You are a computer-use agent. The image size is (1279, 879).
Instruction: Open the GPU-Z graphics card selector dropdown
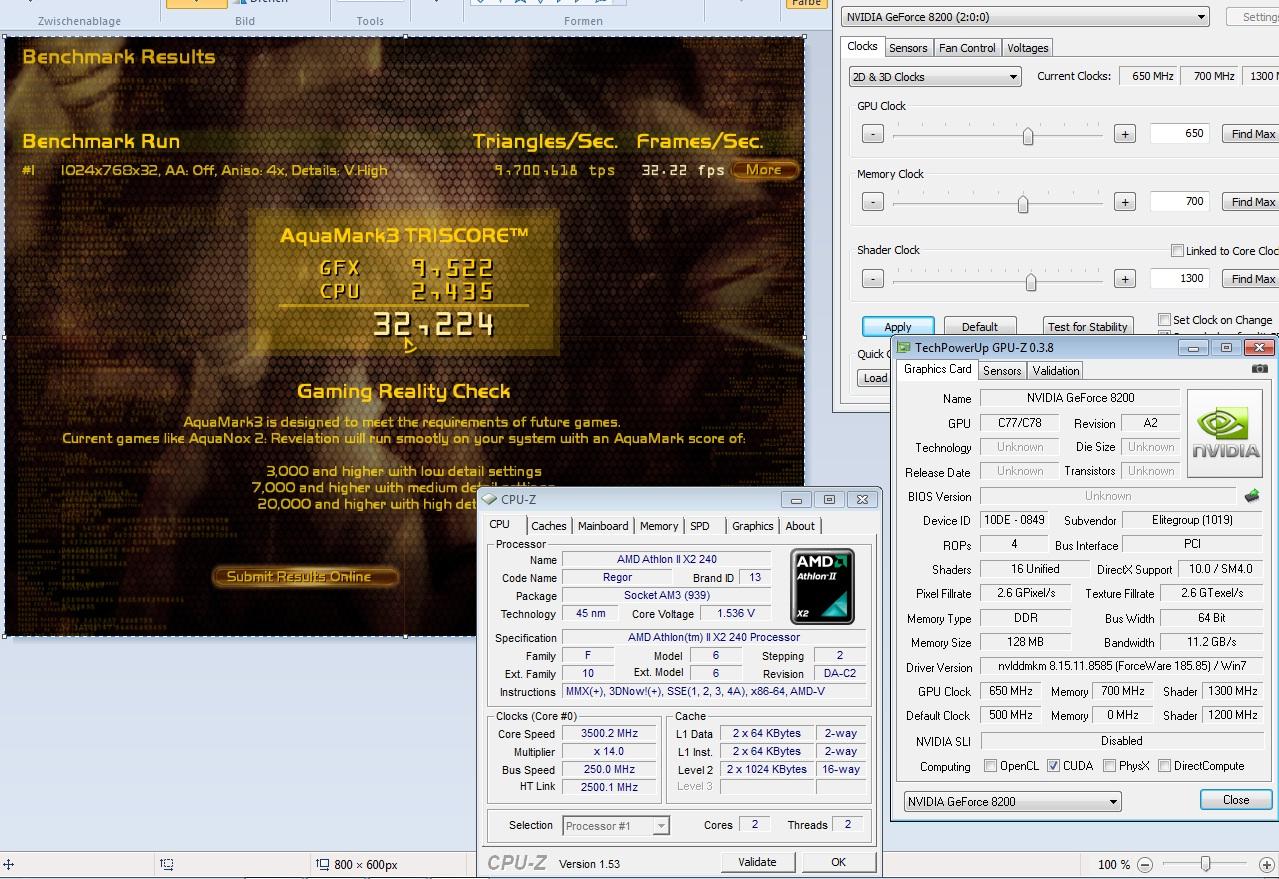click(x=1012, y=801)
